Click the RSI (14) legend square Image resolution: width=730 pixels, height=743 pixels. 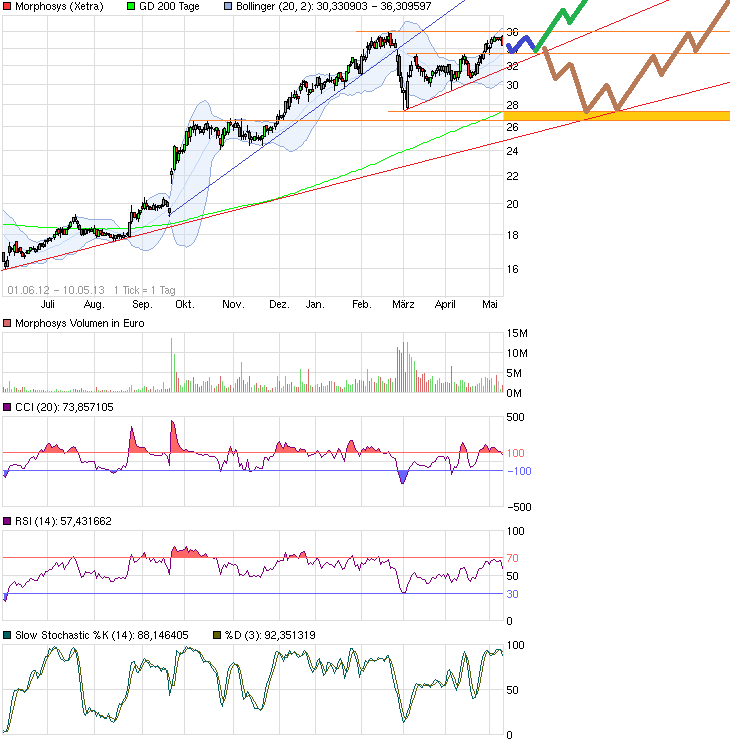tap(7, 521)
